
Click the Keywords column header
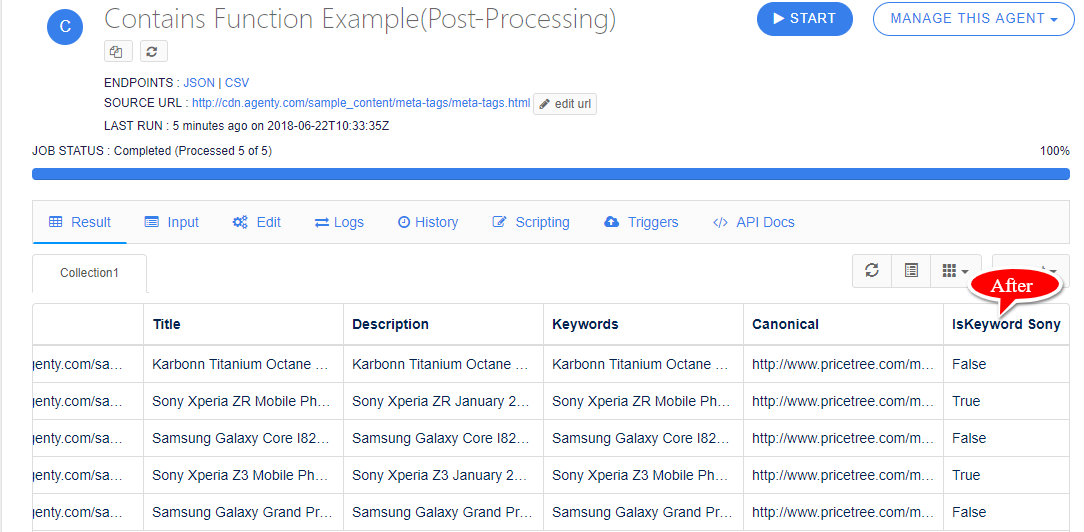[x=643, y=324]
